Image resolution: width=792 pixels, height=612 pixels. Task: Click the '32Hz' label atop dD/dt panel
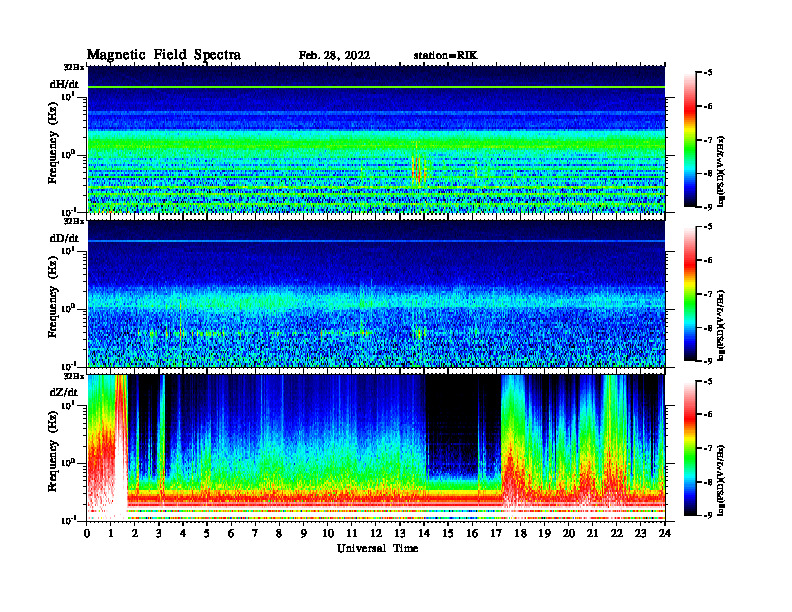point(74,221)
